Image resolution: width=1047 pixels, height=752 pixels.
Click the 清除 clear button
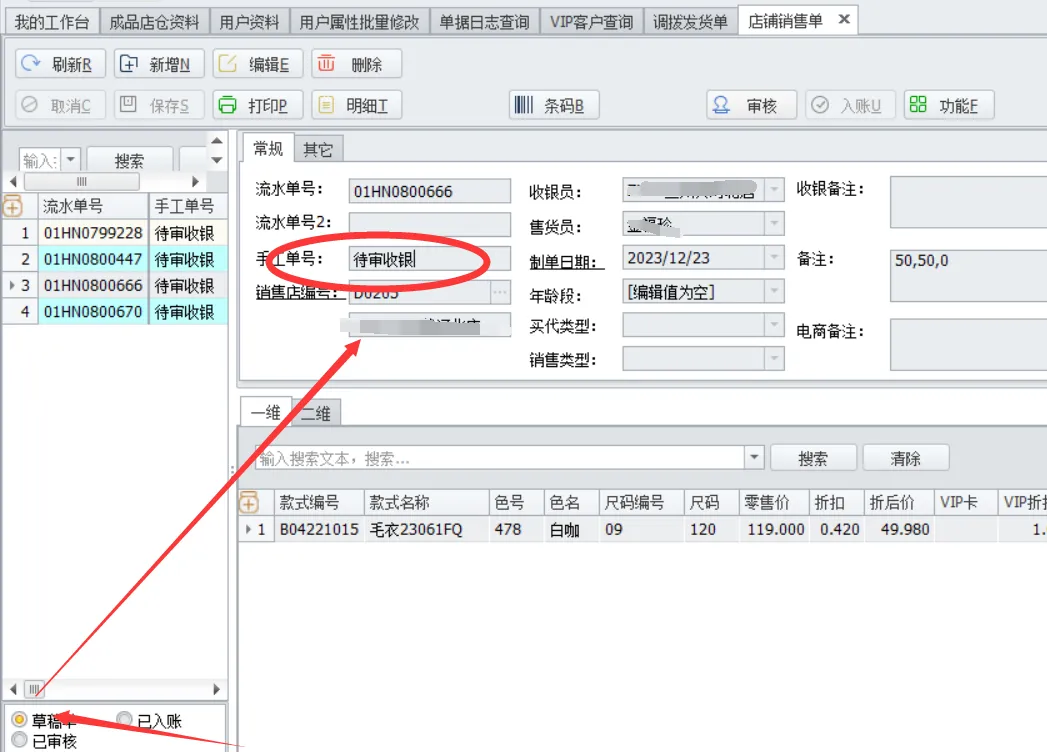[x=905, y=458]
